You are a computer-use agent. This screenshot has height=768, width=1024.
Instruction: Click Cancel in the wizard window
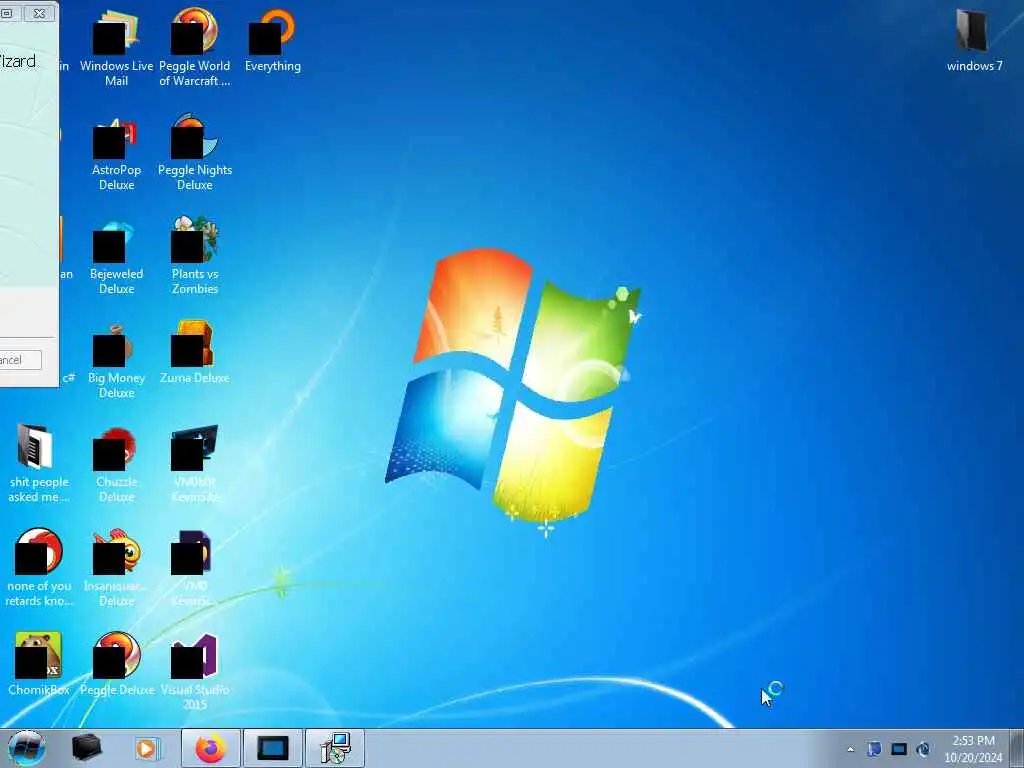coord(20,360)
